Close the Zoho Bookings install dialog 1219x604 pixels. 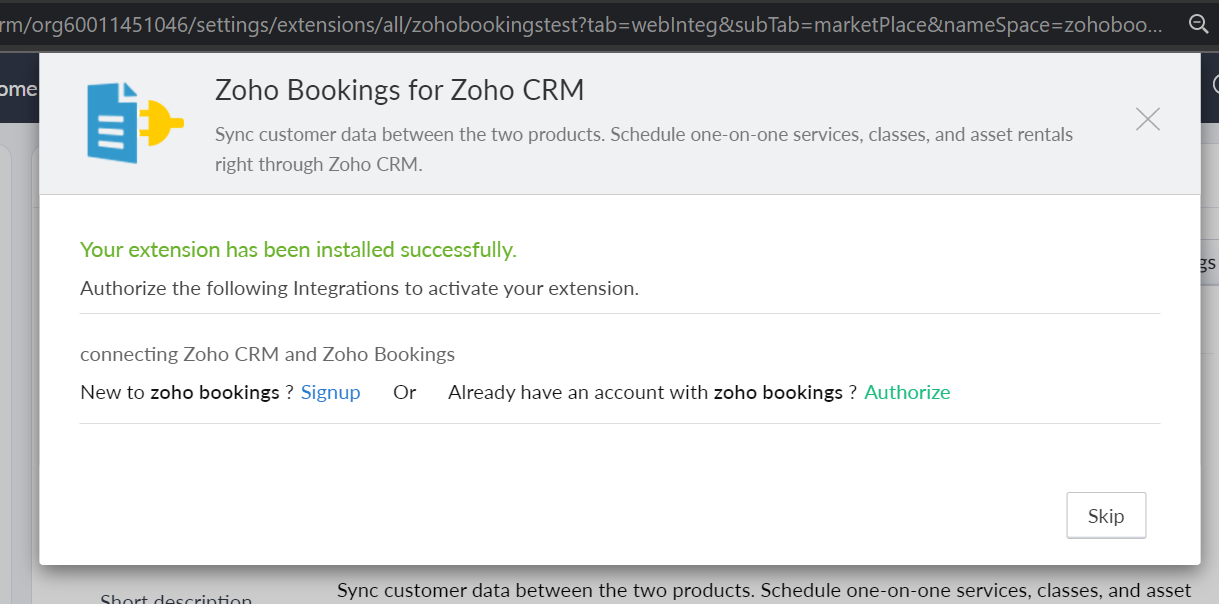pos(1147,120)
